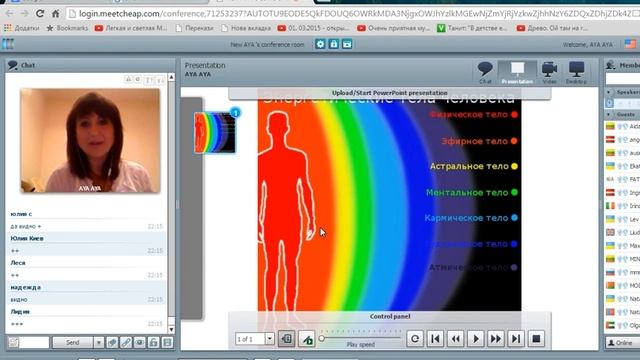Image resolution: width=640 pixels, height=360 pixels.
Task: Open the Bookmarks folder in bookmarks bar
Action: click(67, 28)
